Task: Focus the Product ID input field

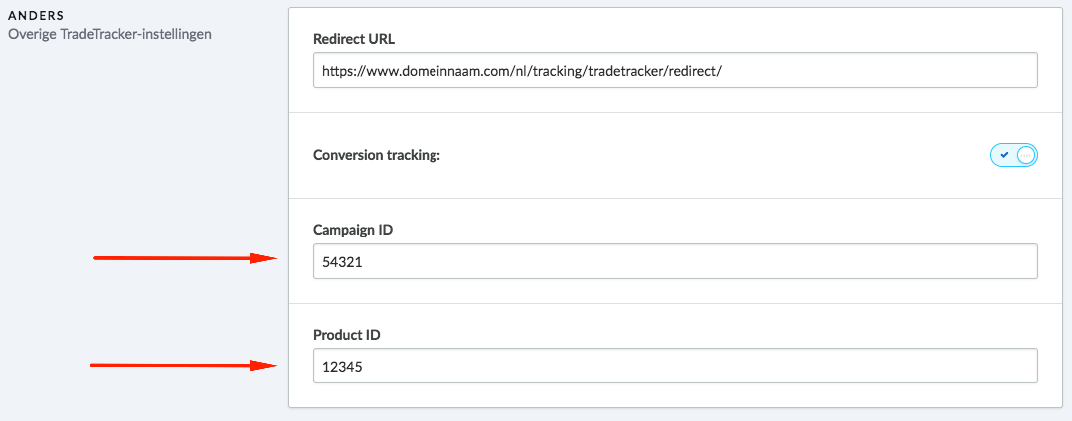Action: click(675, 366)
